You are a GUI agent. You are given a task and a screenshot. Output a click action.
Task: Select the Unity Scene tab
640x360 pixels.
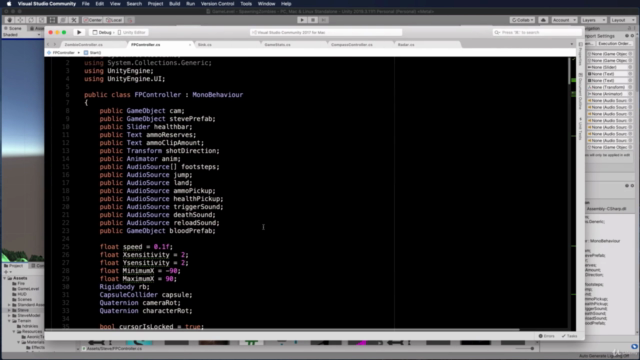point(13,29)
